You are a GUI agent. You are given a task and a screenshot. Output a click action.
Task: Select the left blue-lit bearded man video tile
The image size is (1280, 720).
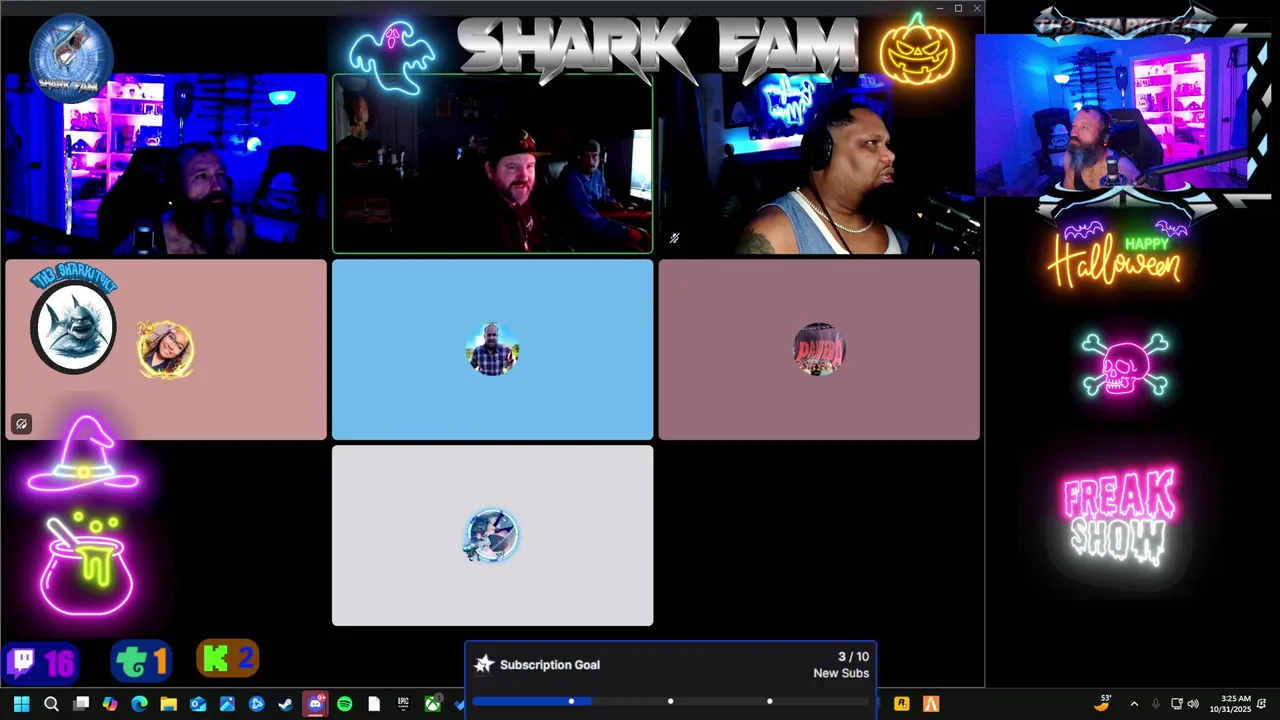166,164
